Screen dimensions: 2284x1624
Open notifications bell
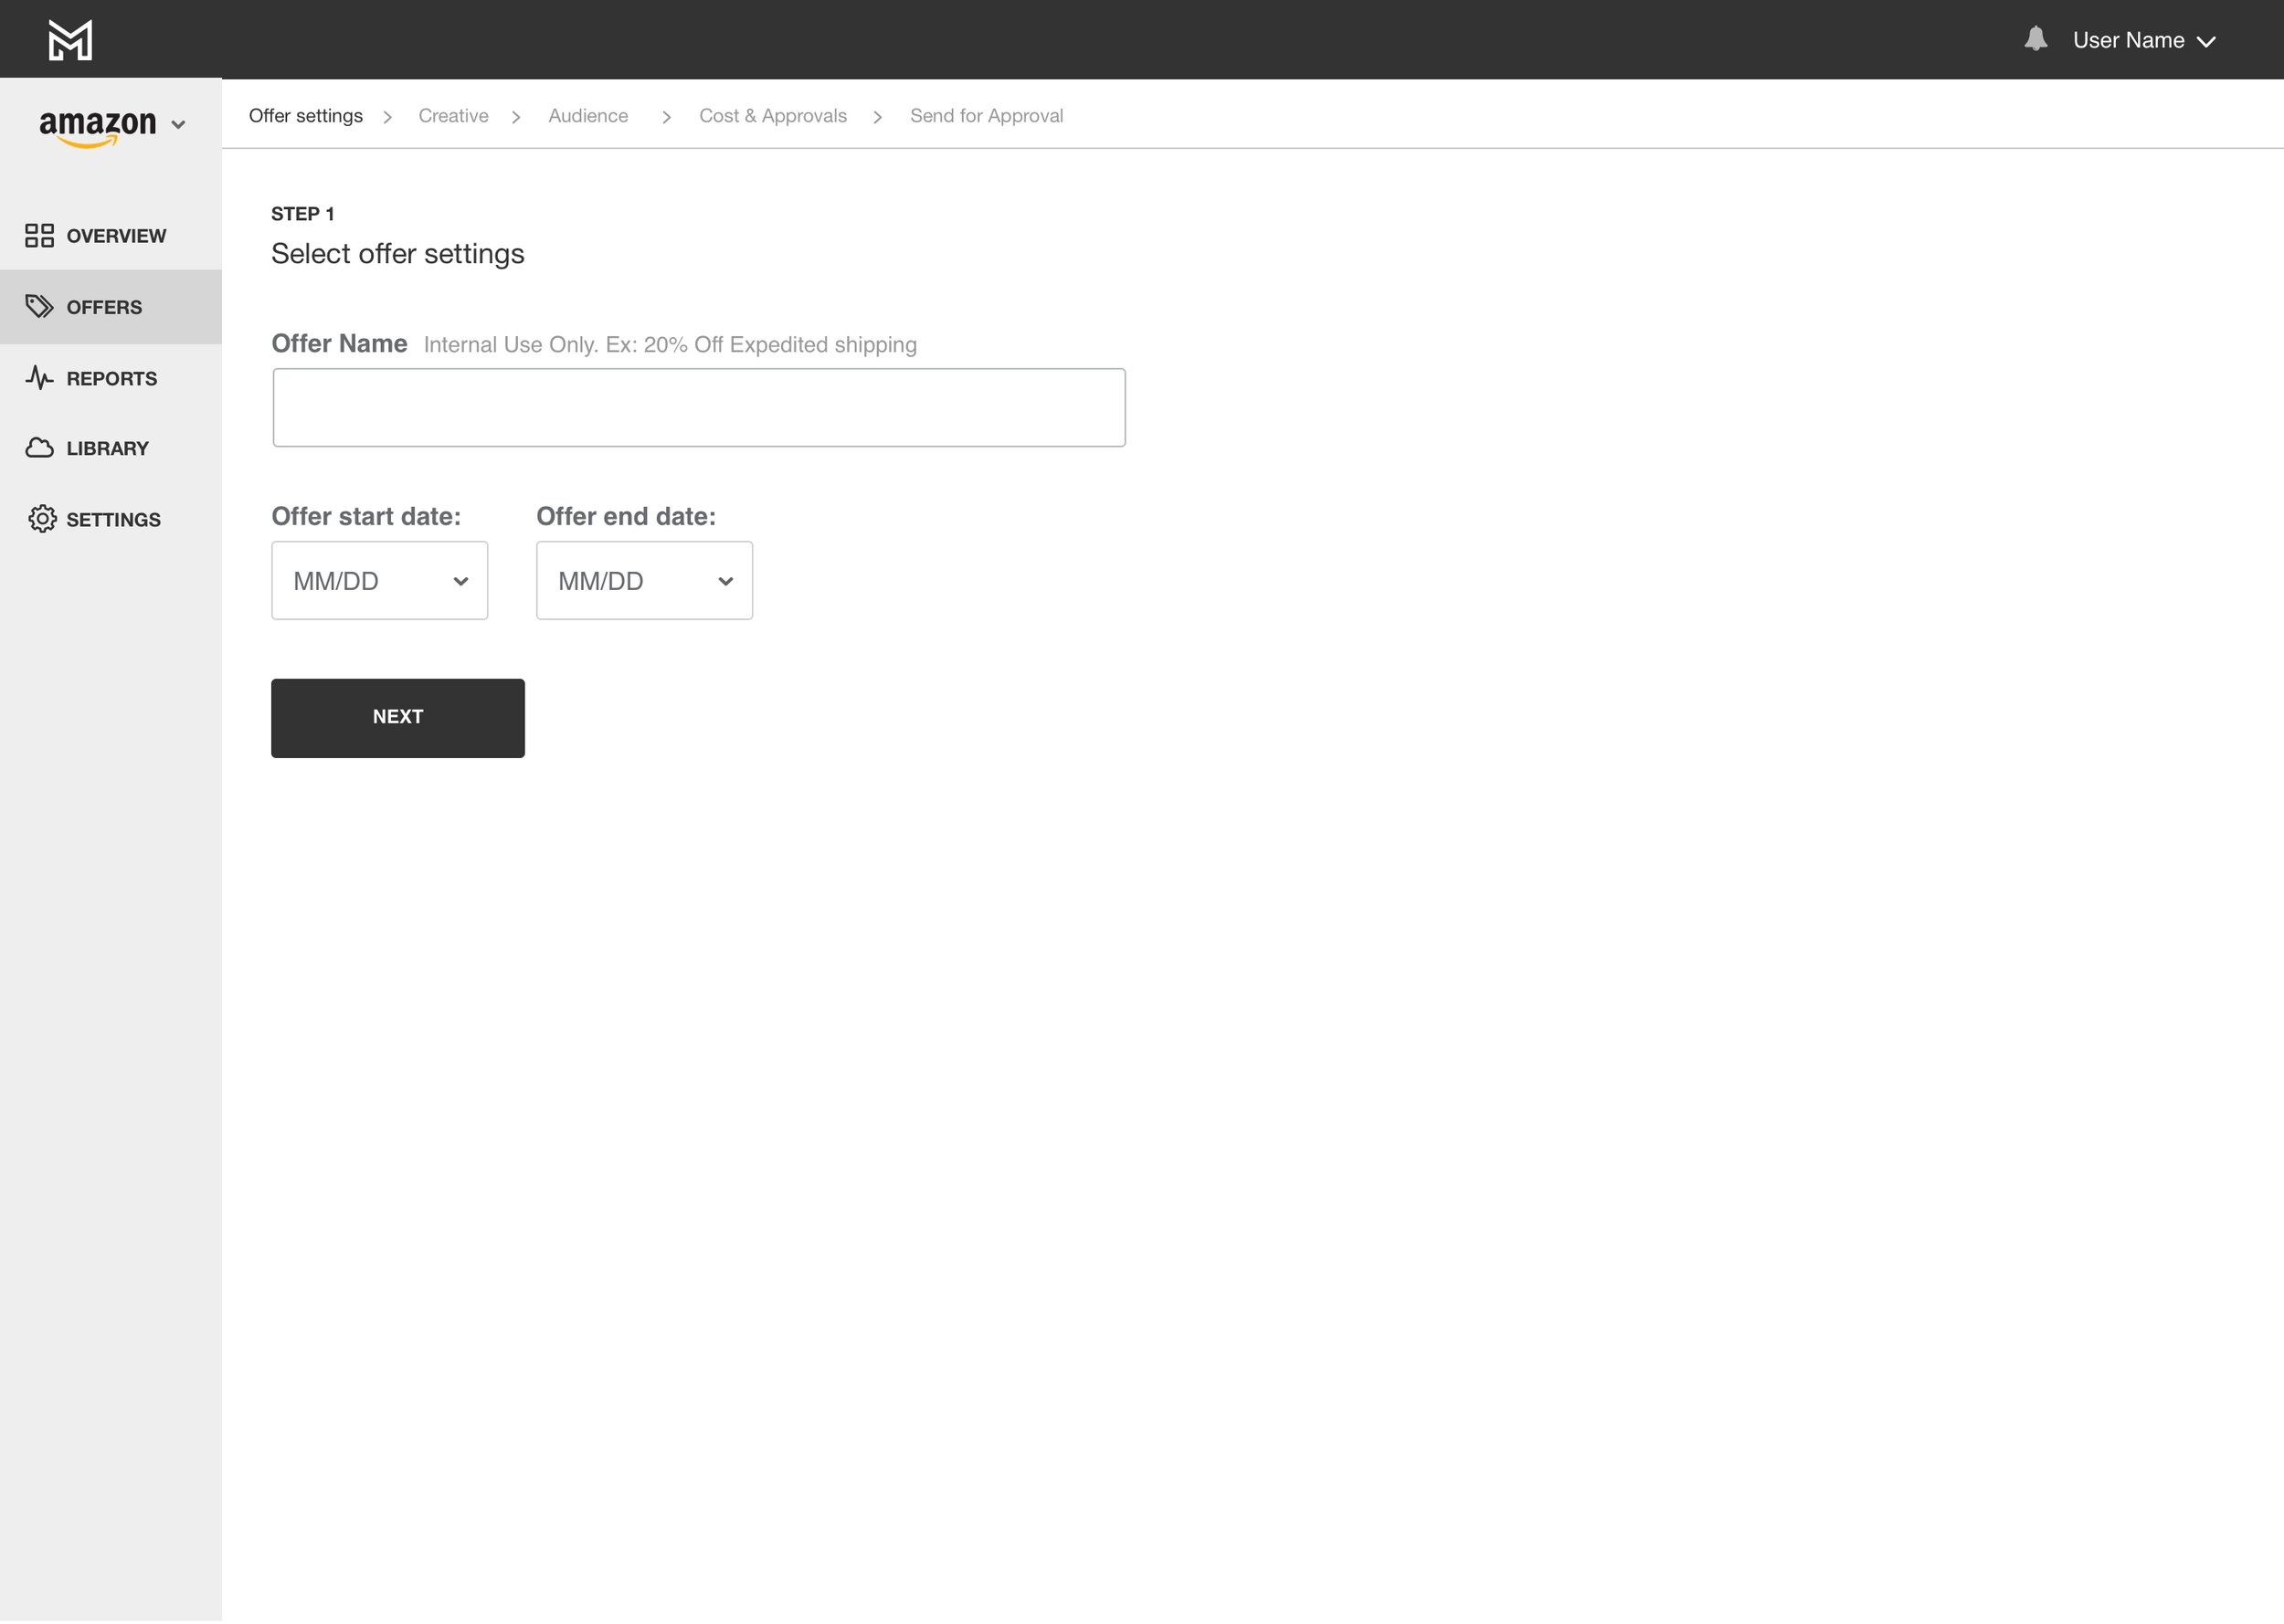click(x=2035, y=39)
